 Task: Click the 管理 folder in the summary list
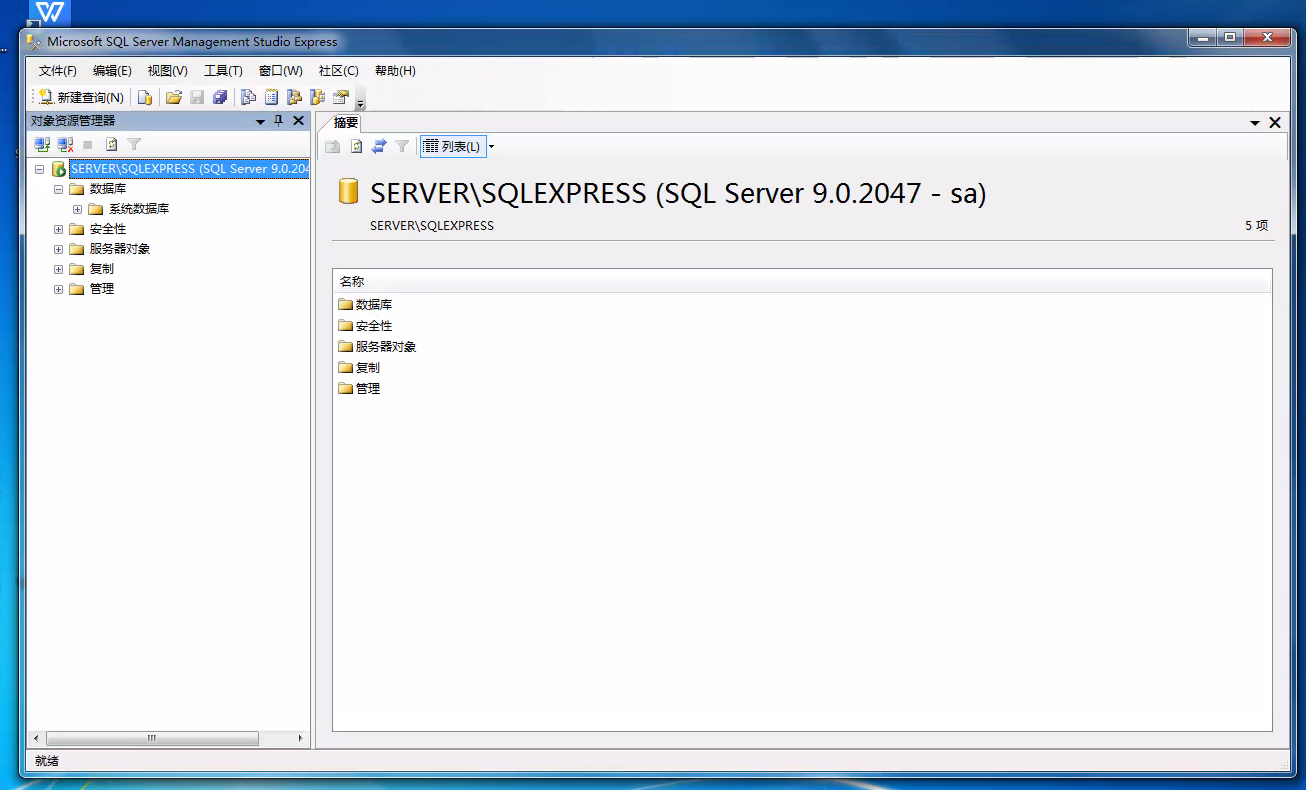point(359,389)
